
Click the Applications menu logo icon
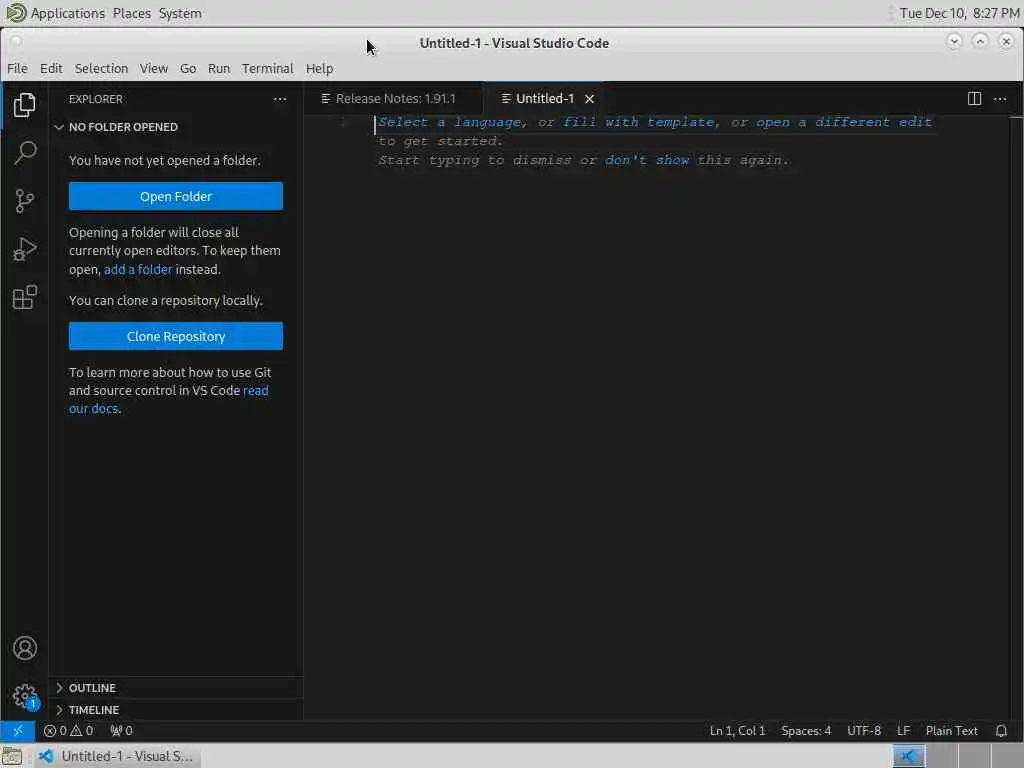click(16, 12)
